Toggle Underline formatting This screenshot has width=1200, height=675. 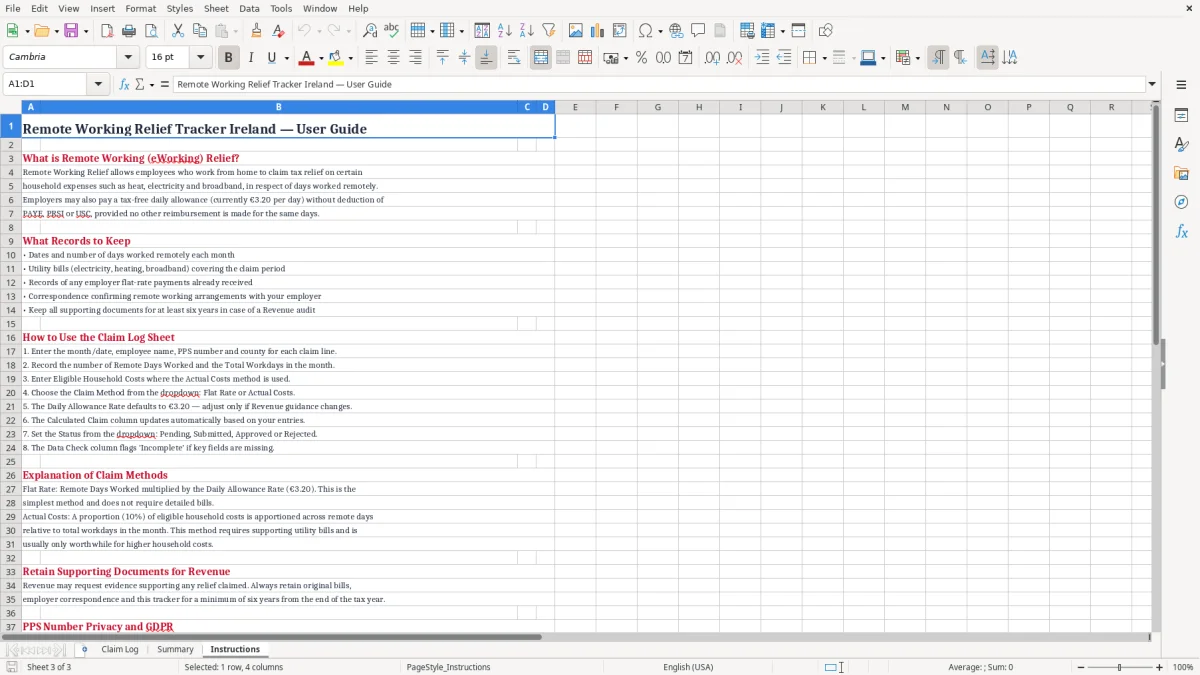(271, 58)
